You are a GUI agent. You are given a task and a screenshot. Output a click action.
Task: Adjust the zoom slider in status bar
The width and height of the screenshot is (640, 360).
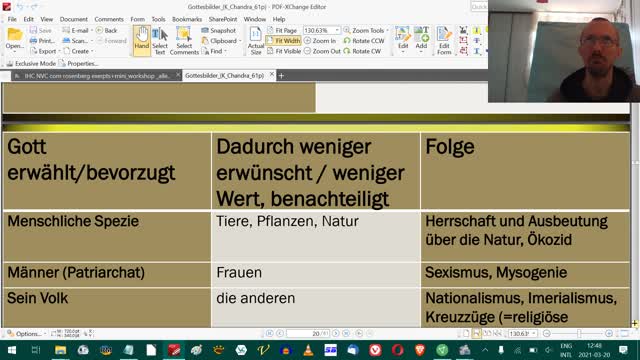point(578,333)
